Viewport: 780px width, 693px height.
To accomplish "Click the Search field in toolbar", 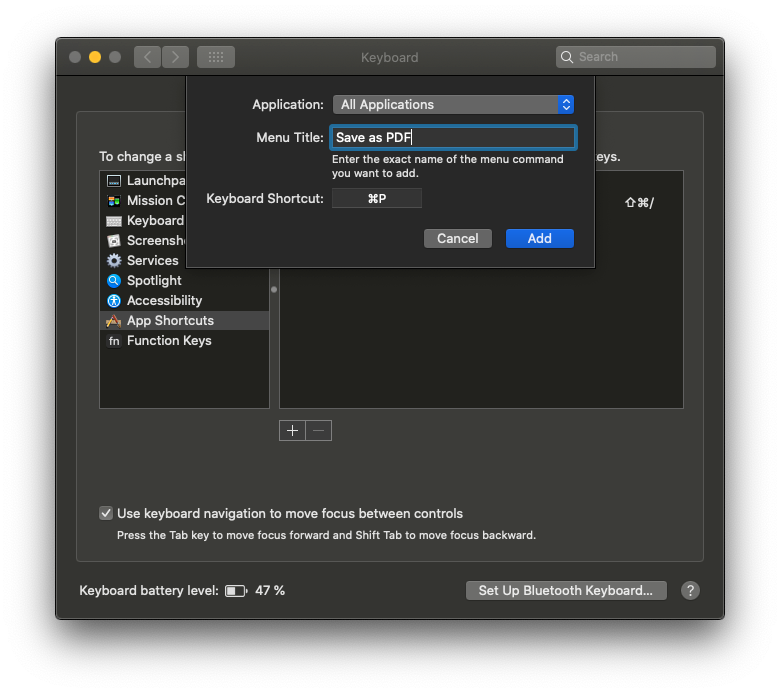I will click(x=636, y=57).
